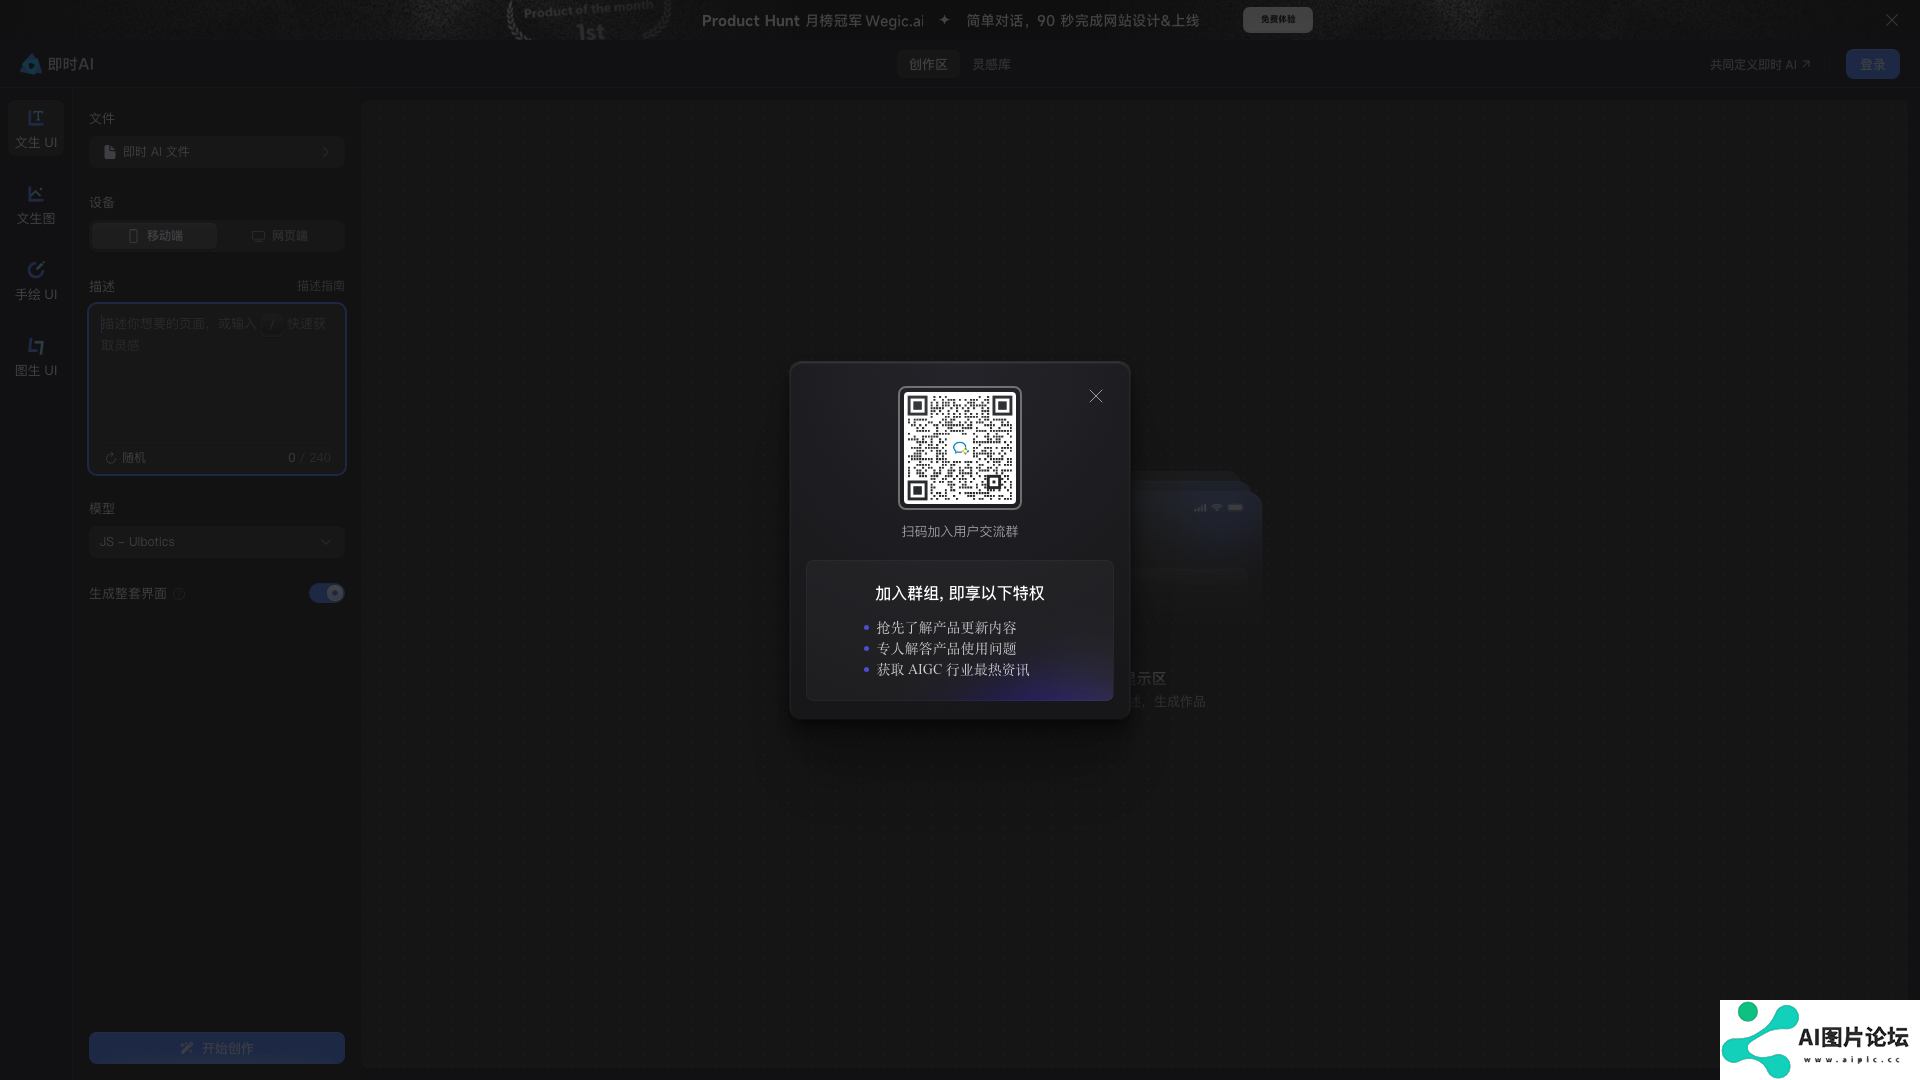Click the 随机 random prompt button
This screenshot has width=1920, height=1080.
click(126, 458)
